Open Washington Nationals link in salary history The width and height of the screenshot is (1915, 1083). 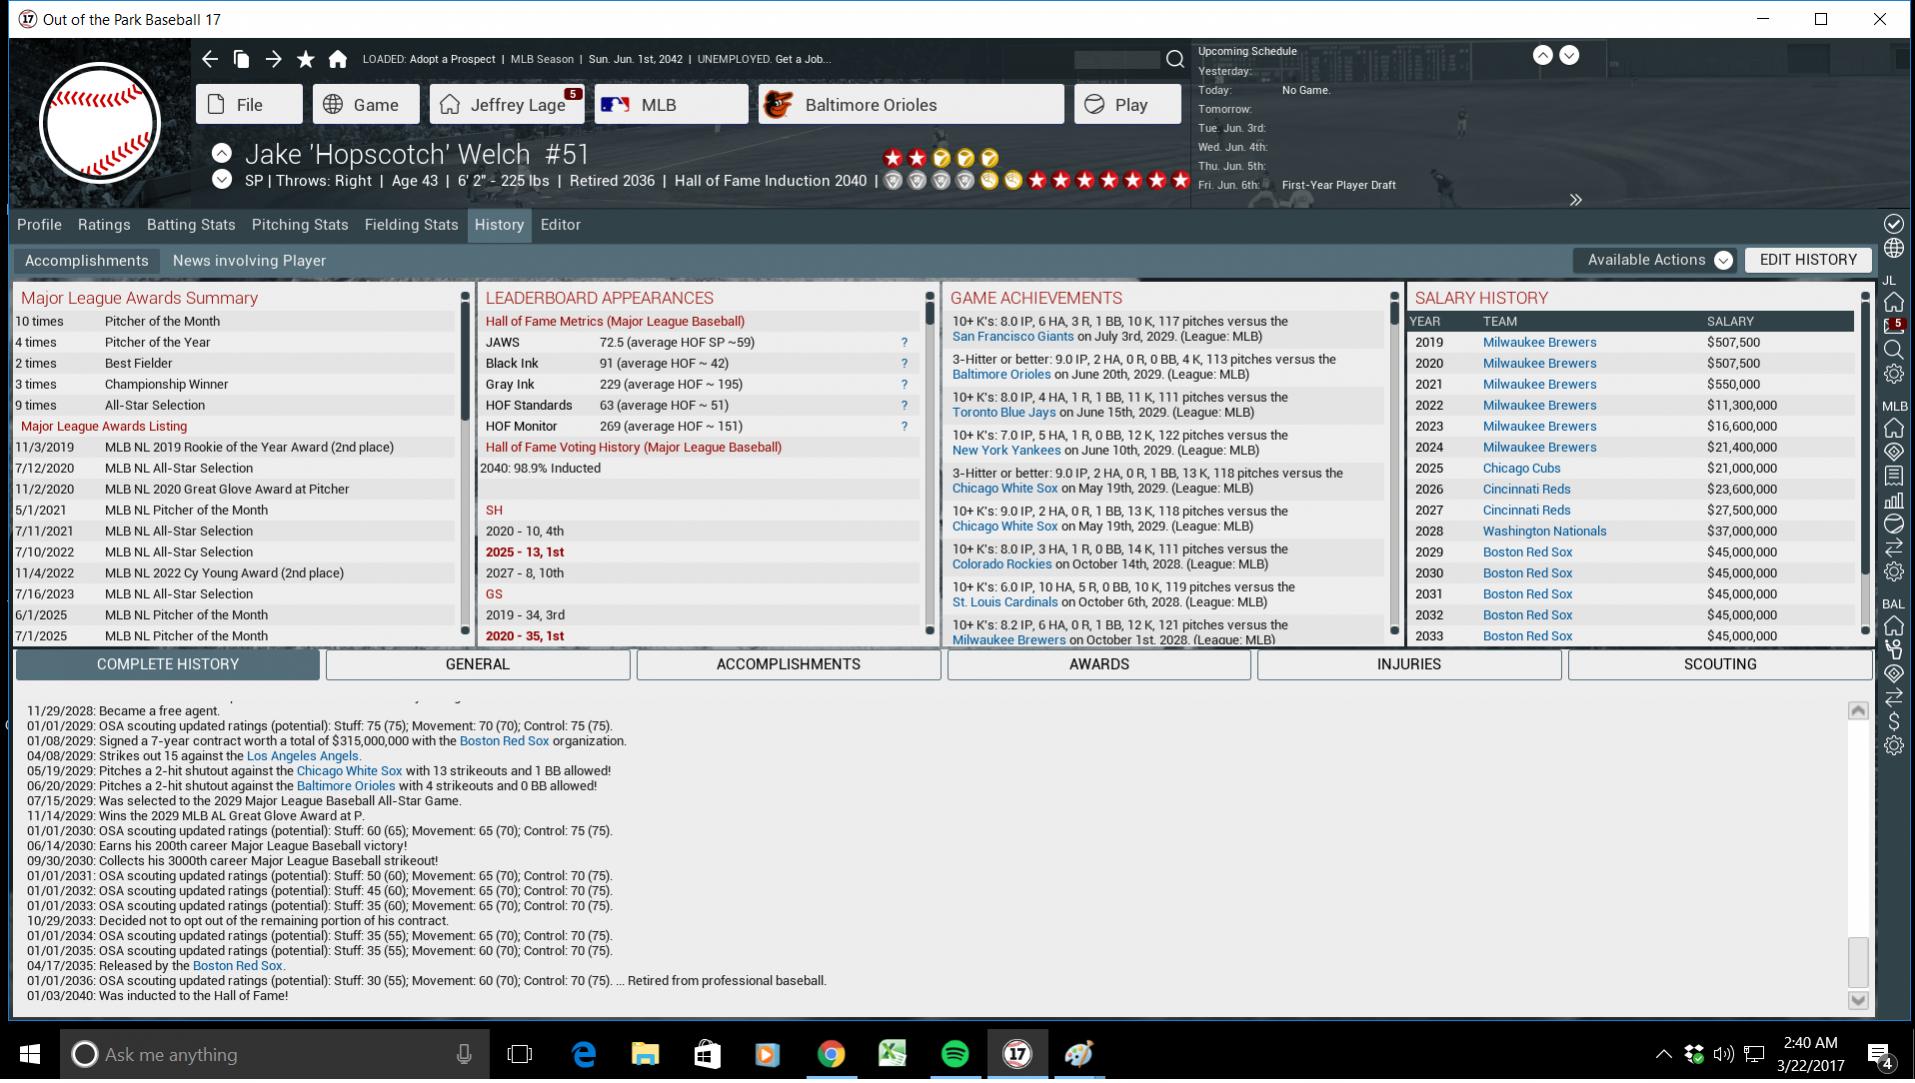click(1544, 531)
